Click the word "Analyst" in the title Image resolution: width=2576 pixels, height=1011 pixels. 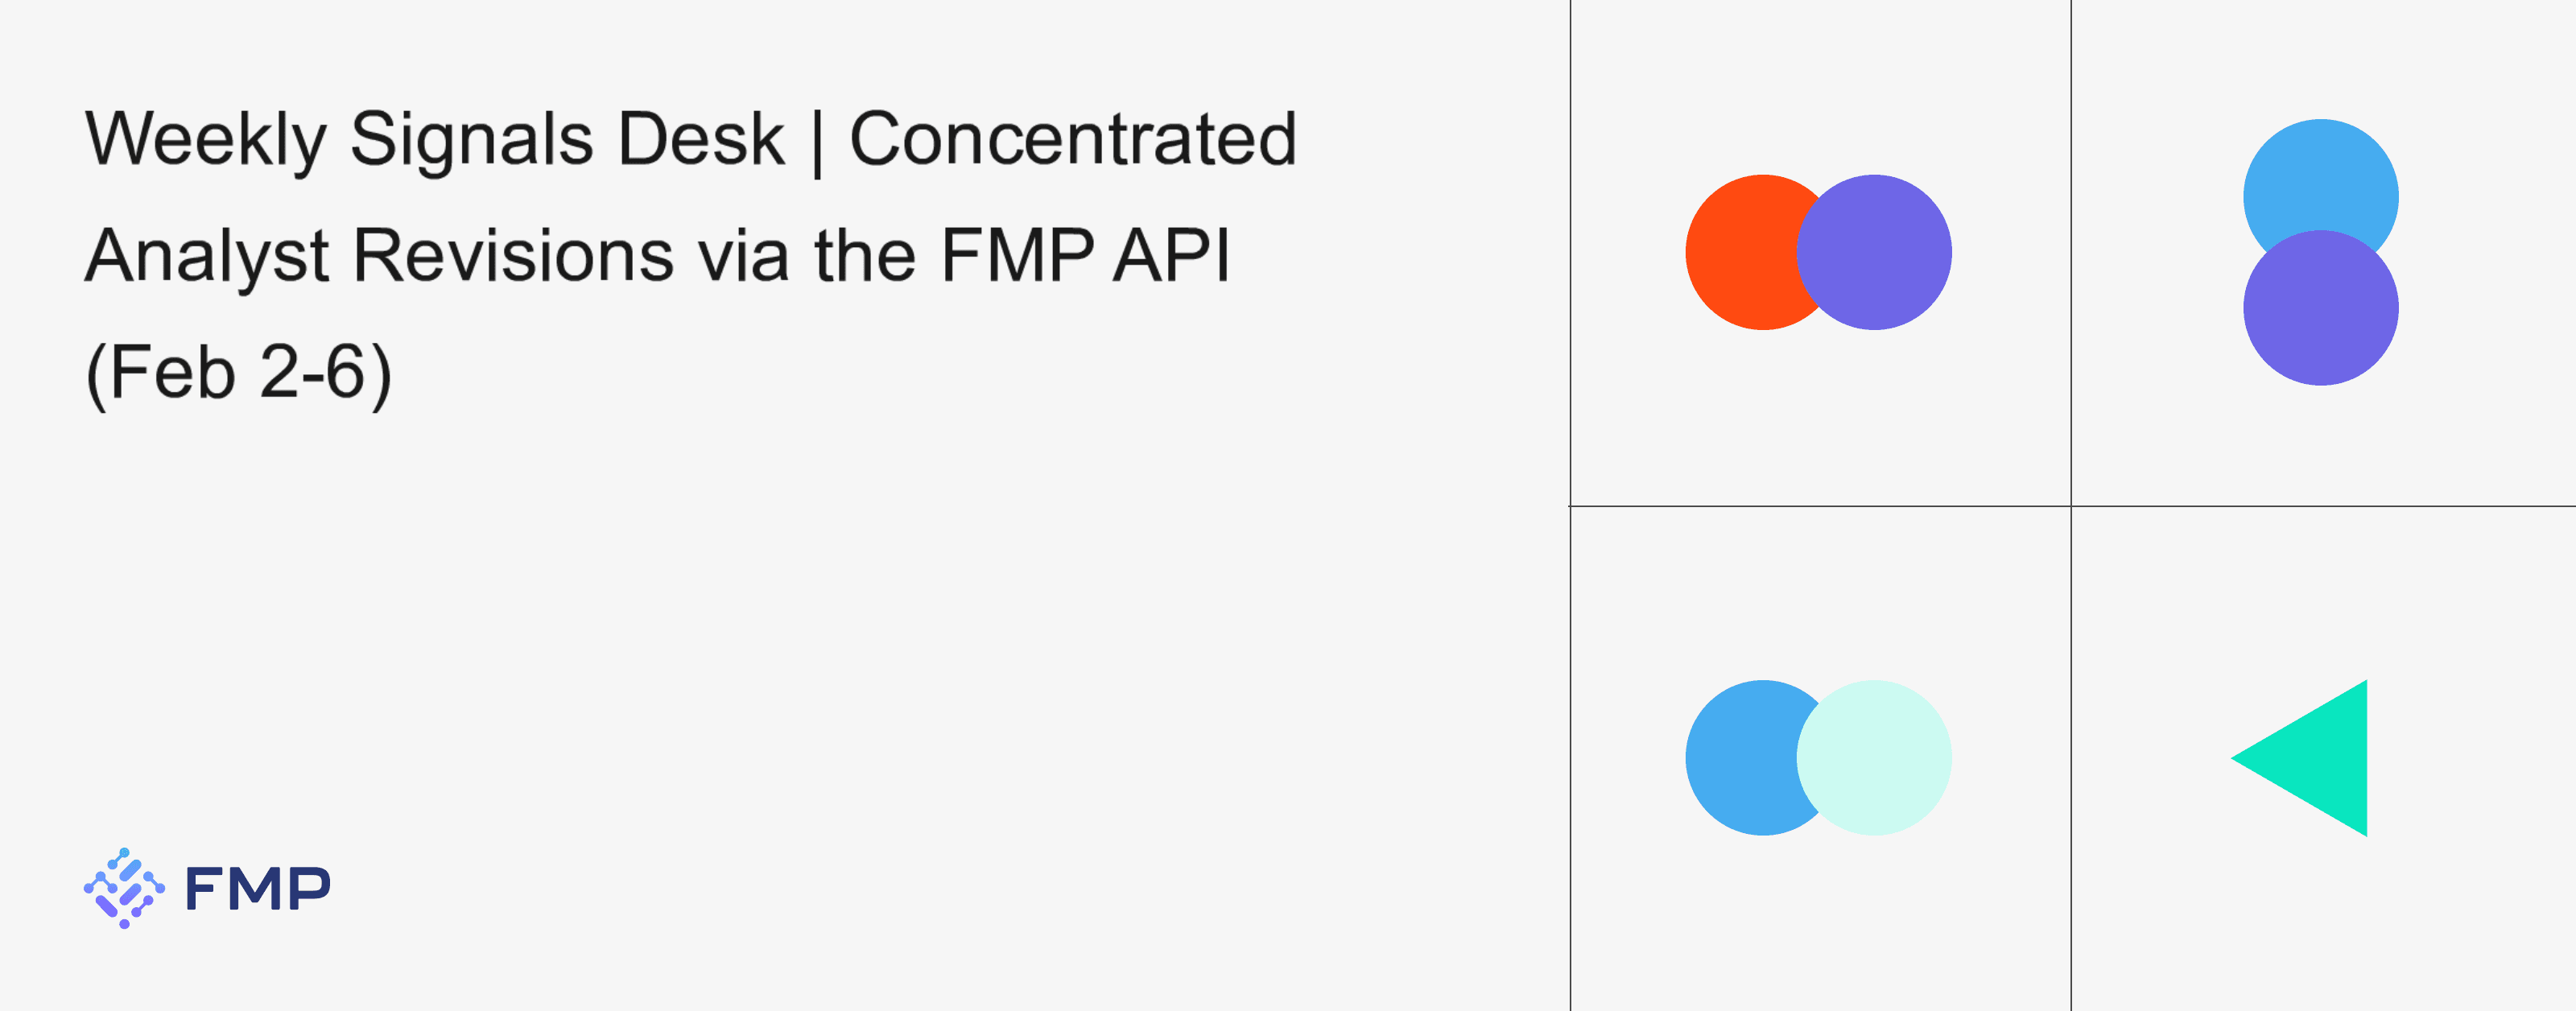click(207, 257)
